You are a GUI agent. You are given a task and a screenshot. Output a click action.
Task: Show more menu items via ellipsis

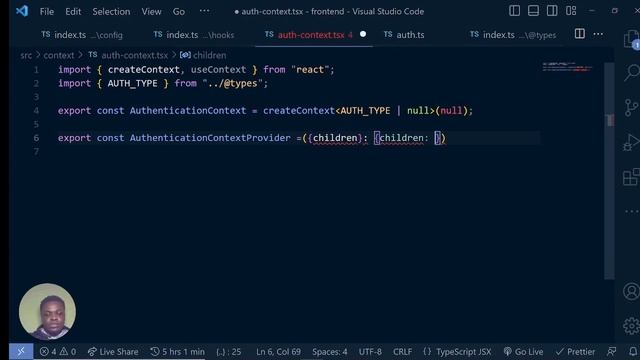pyautogui.click(x=204, y=11)
